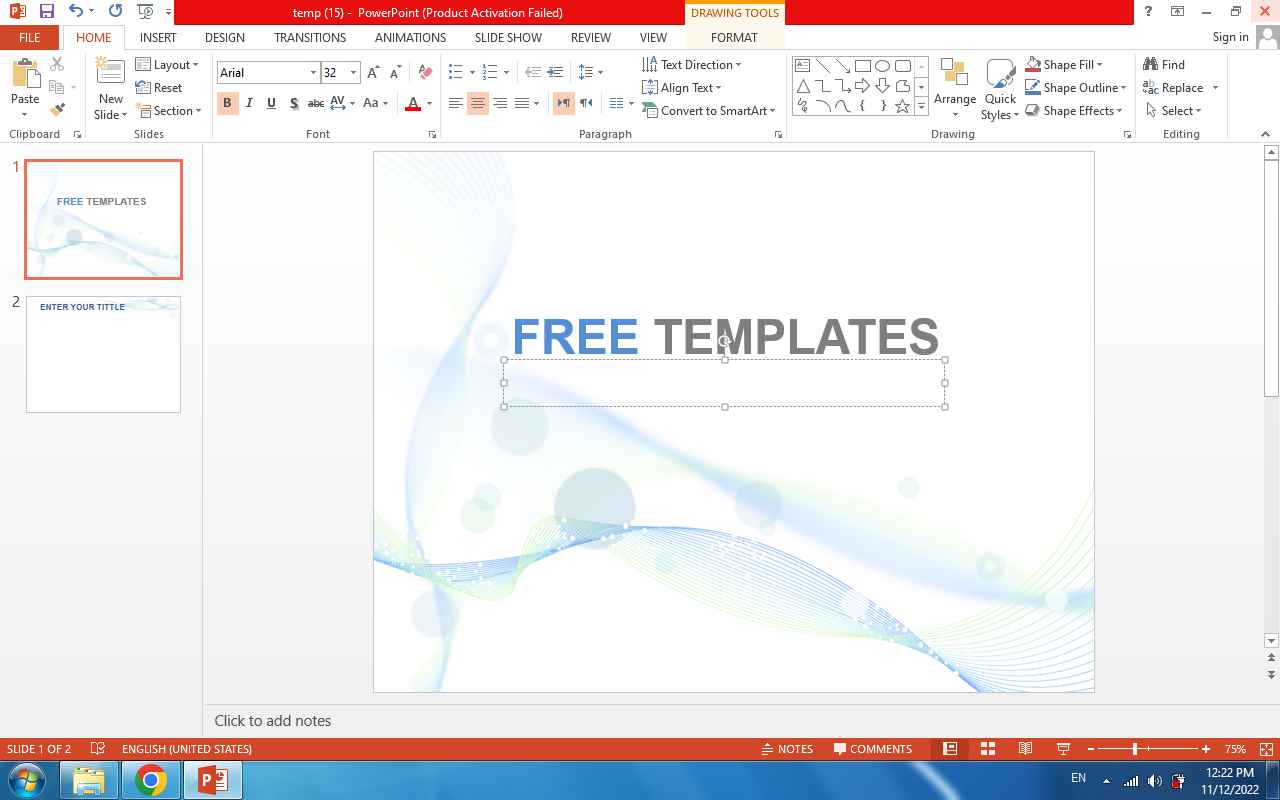Click the Sign in link
Image resolution: width=1280 pixels, height=800 pixels.
click(1230, 37)
